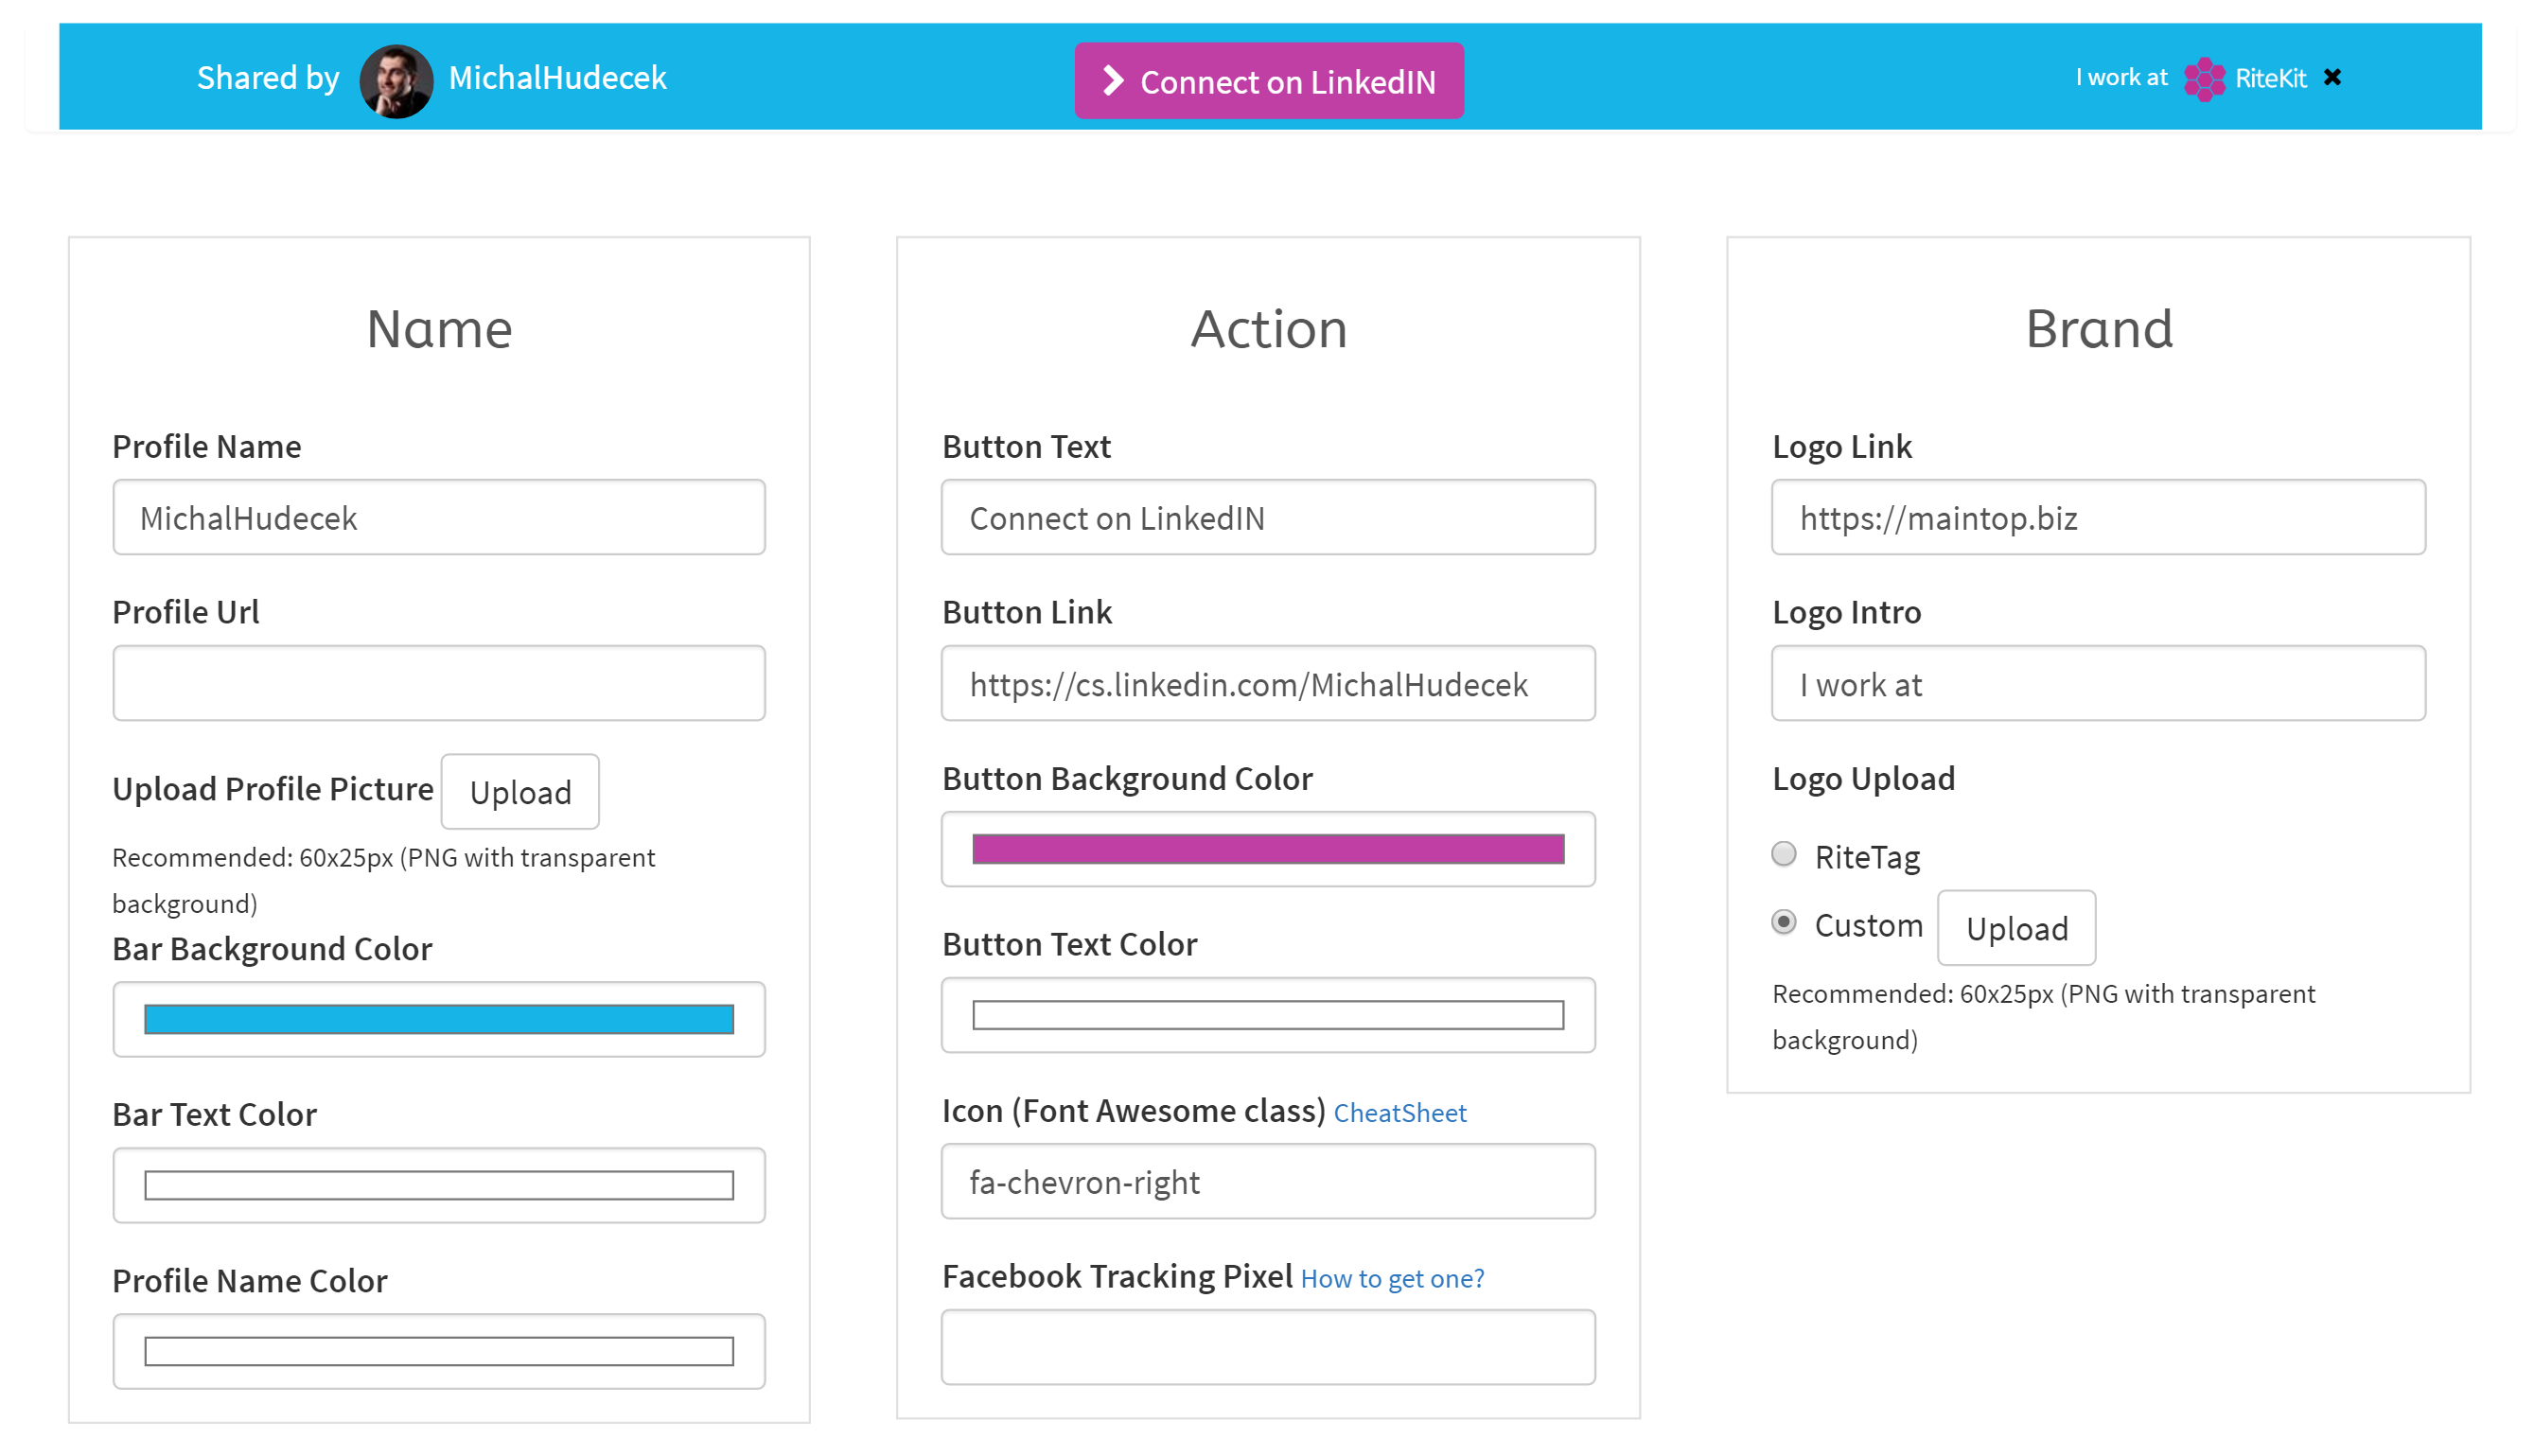This screenshot has height=1456, width=2534.
Task: Click MichalHudecek name in top bar
Action: [x=557, y=78]
